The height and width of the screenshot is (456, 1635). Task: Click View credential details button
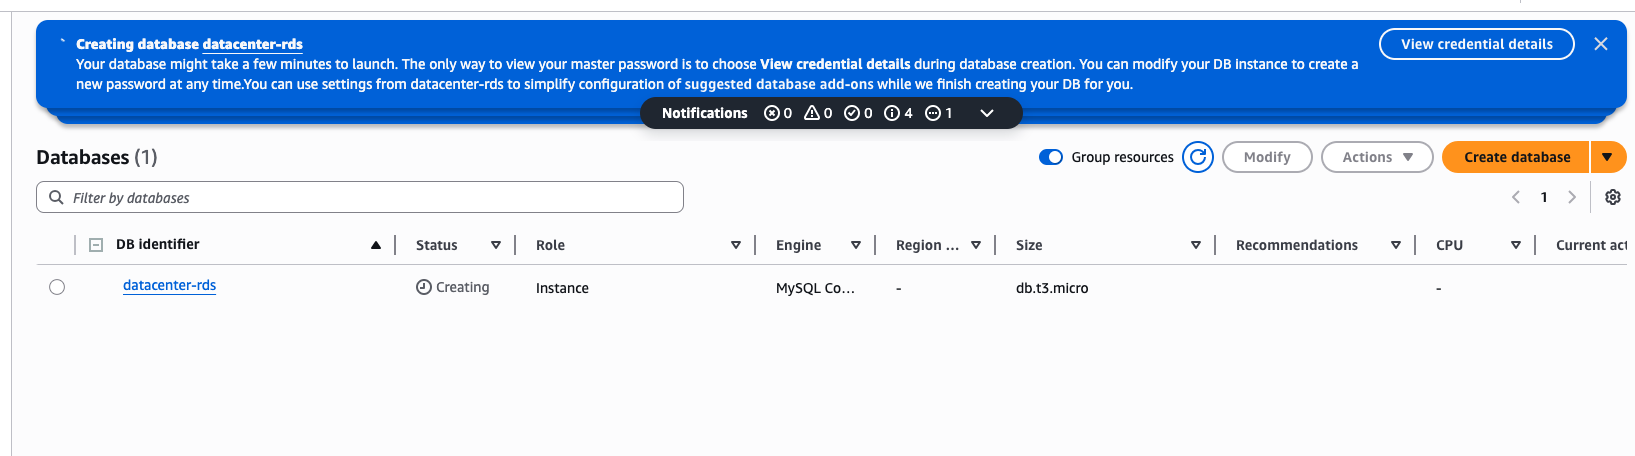point(1476,44)
